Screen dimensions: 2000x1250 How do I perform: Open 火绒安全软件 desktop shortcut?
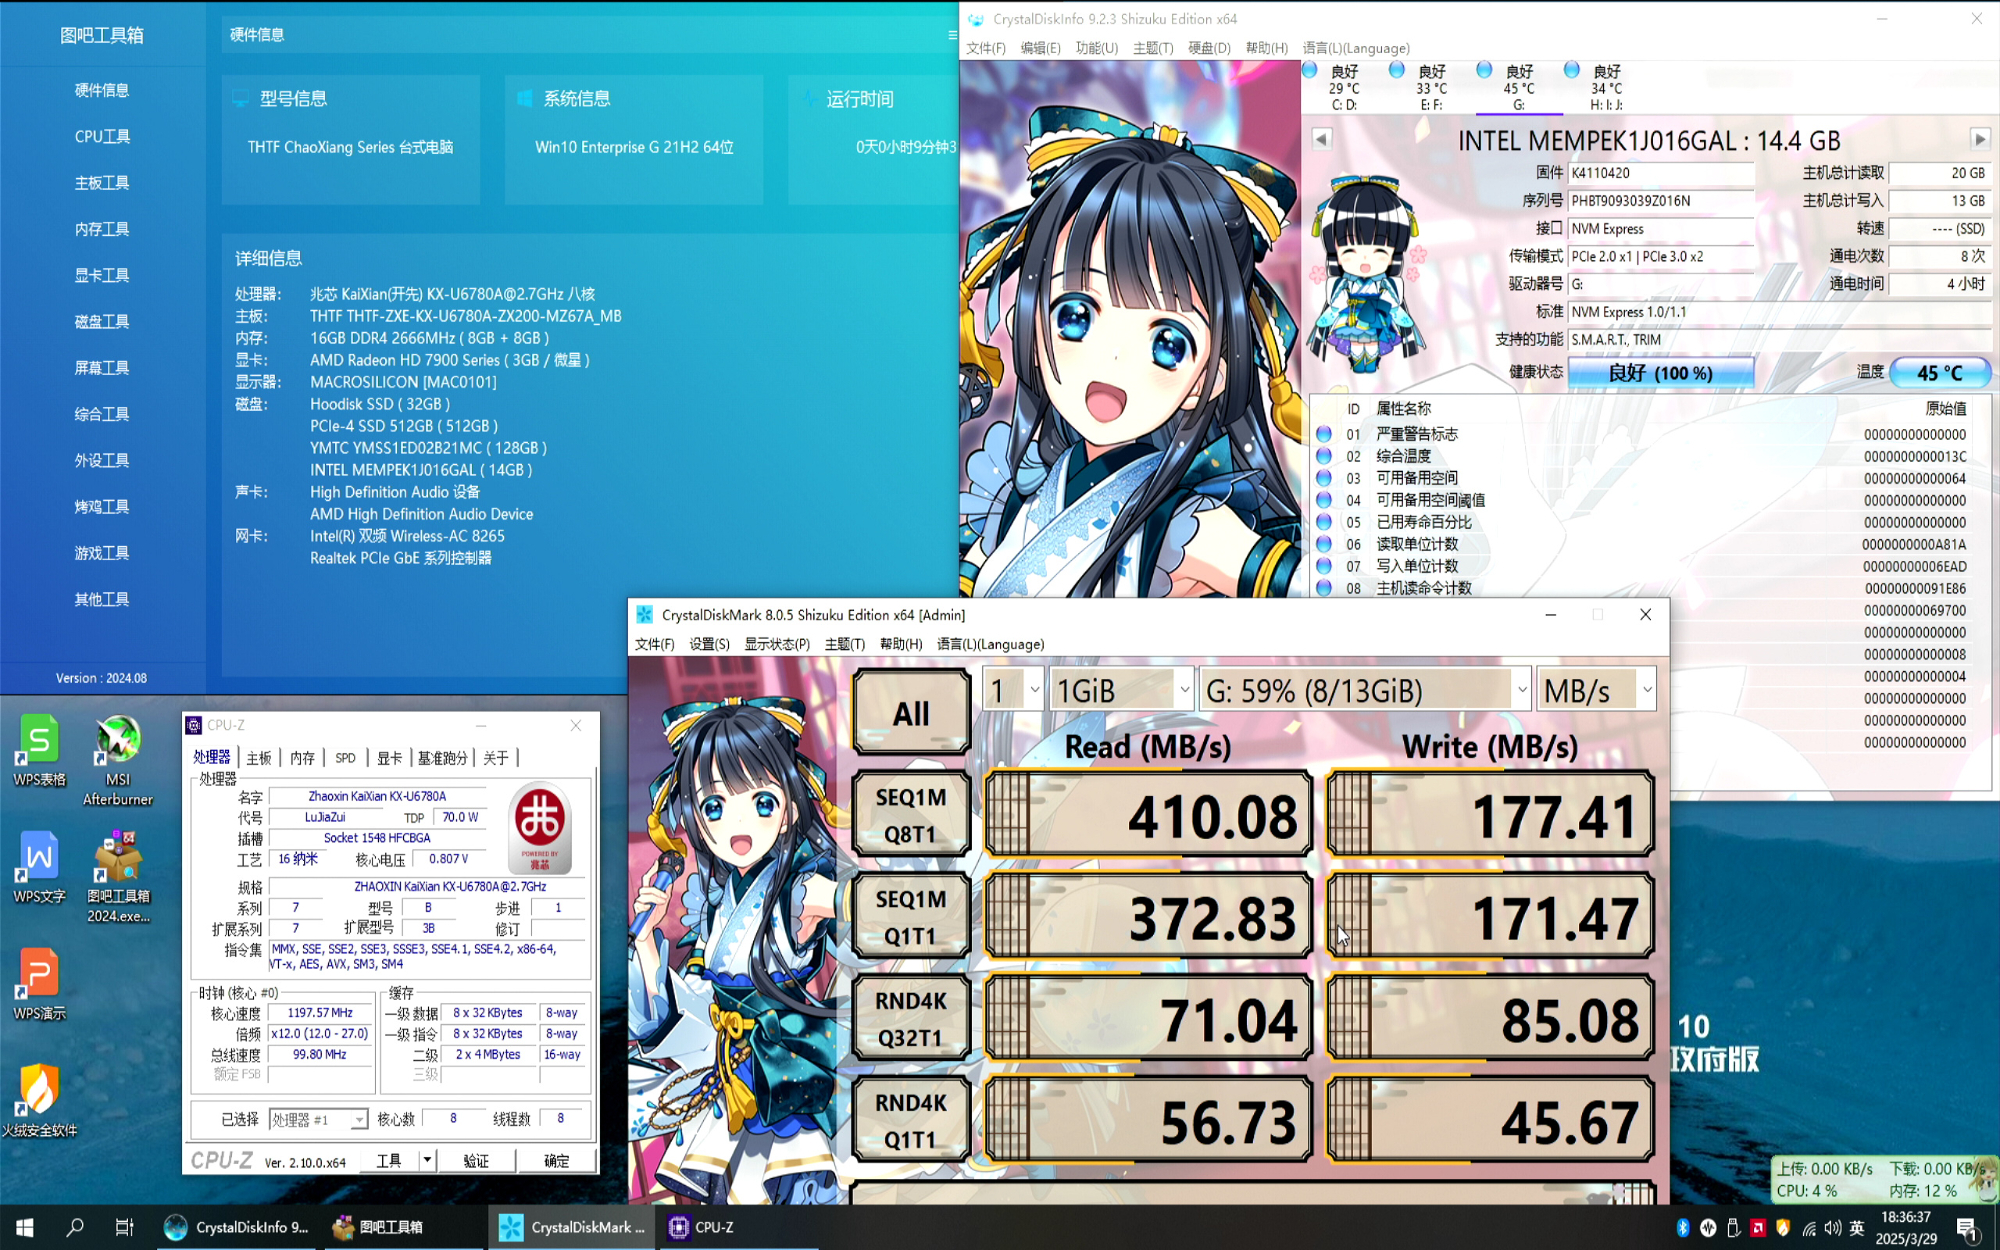click(x=39, y=1102)
